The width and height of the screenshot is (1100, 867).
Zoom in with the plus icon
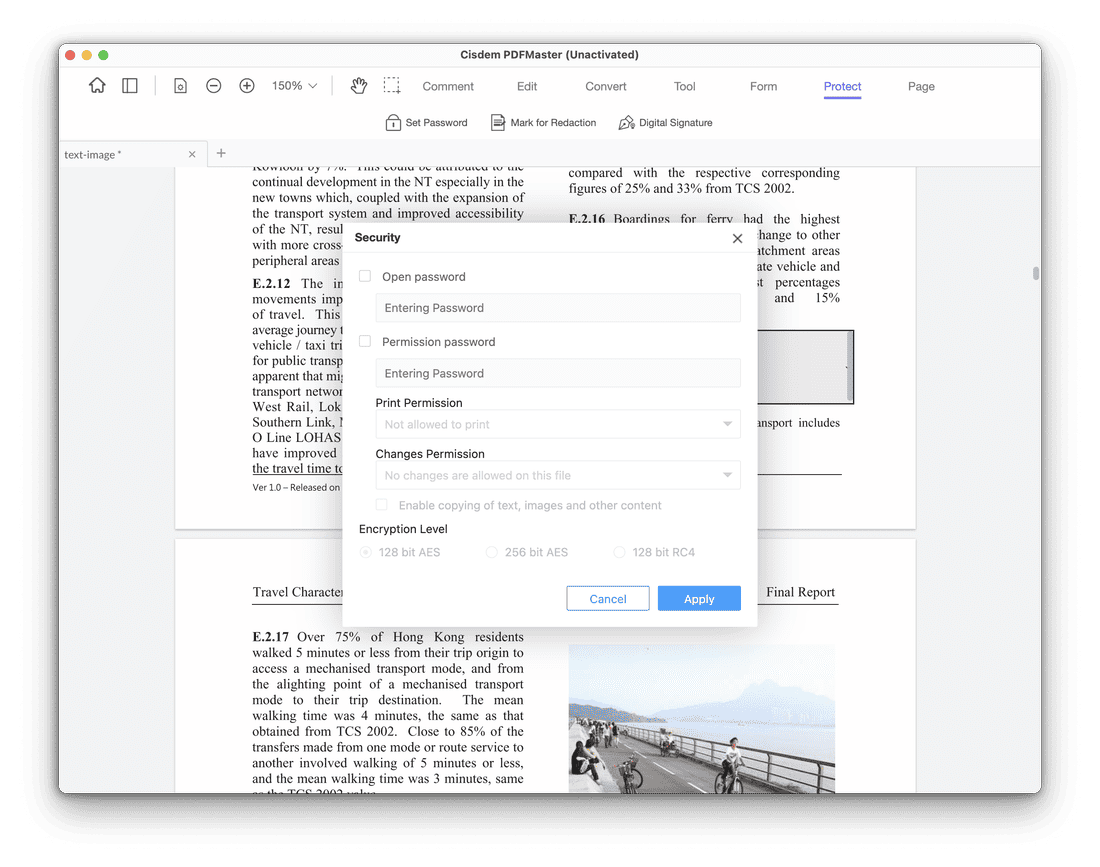[x=247, y=86]
